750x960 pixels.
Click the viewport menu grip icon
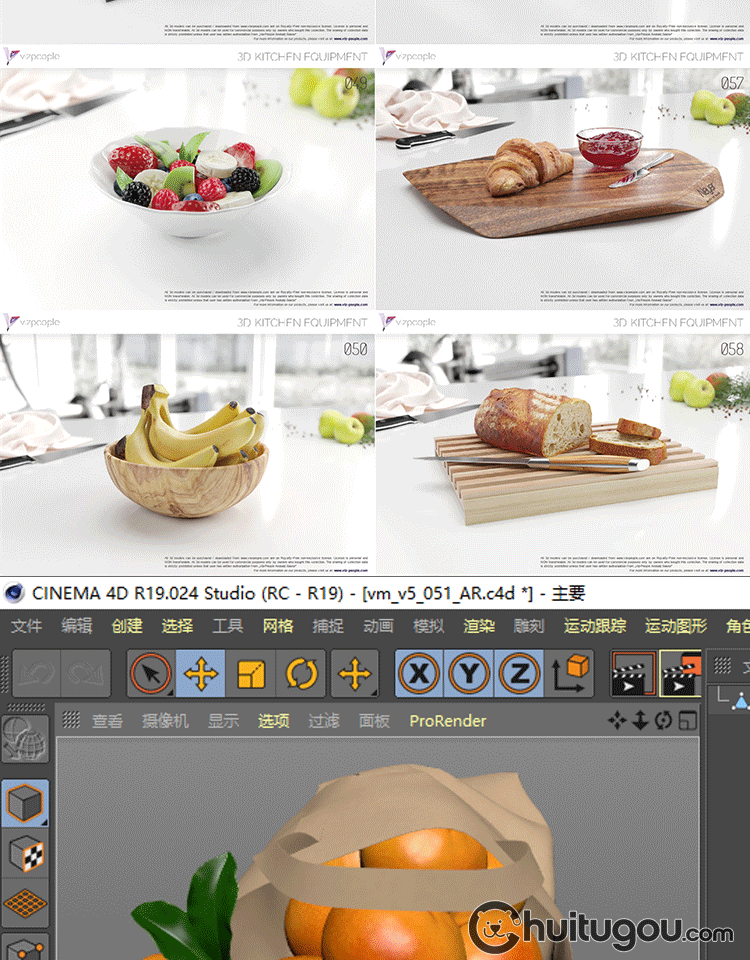coord(71,720)
